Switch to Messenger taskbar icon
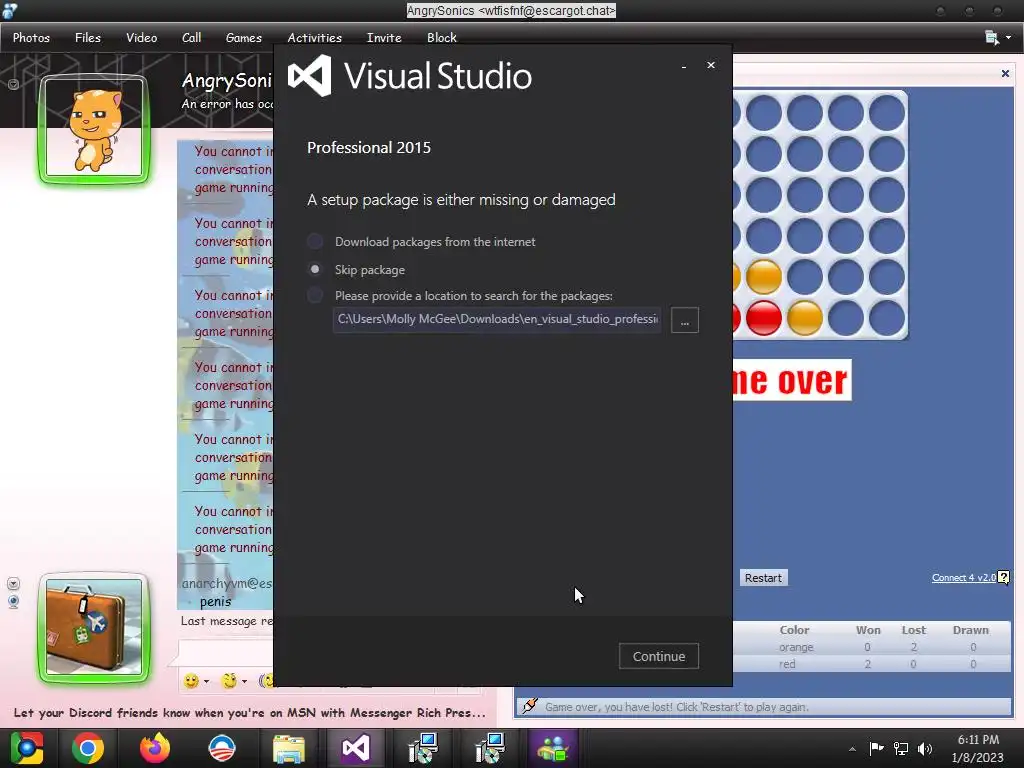 coord(552,748)
